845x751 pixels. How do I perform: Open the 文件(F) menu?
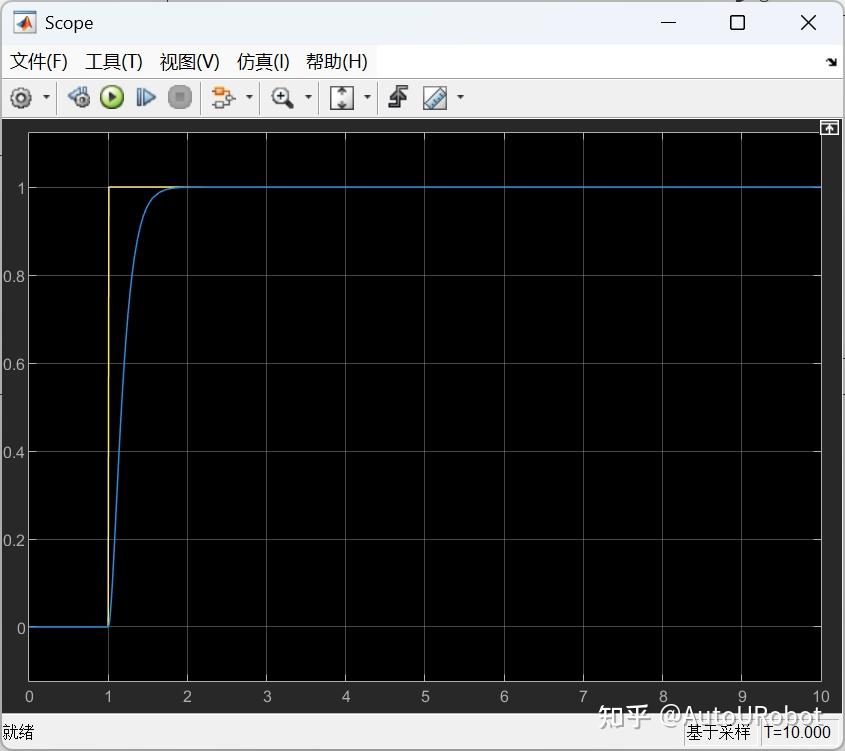coord(39,61)
